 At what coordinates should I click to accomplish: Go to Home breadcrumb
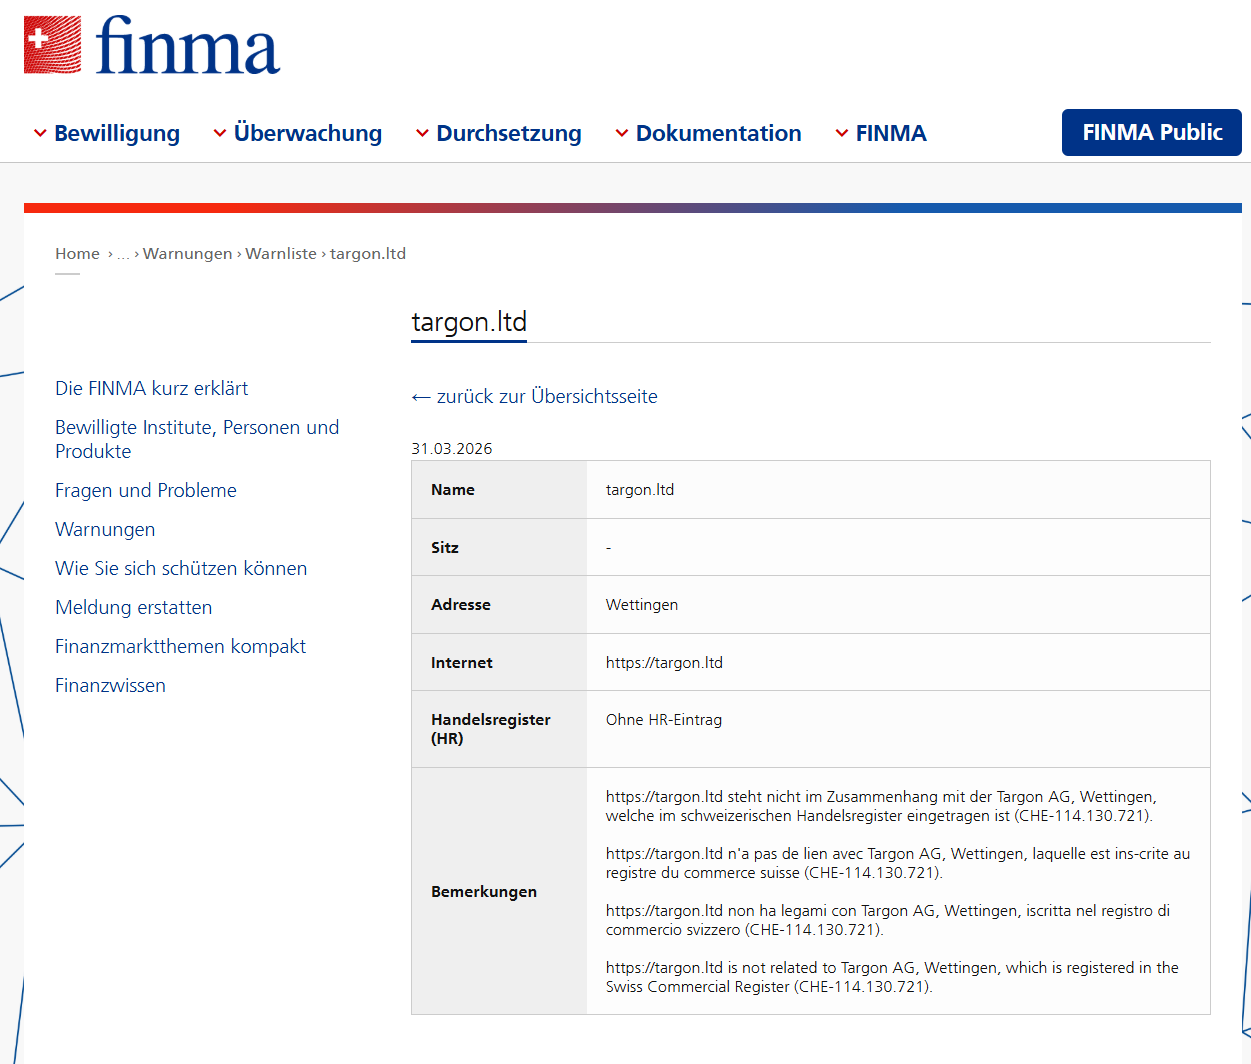(77, 254)
